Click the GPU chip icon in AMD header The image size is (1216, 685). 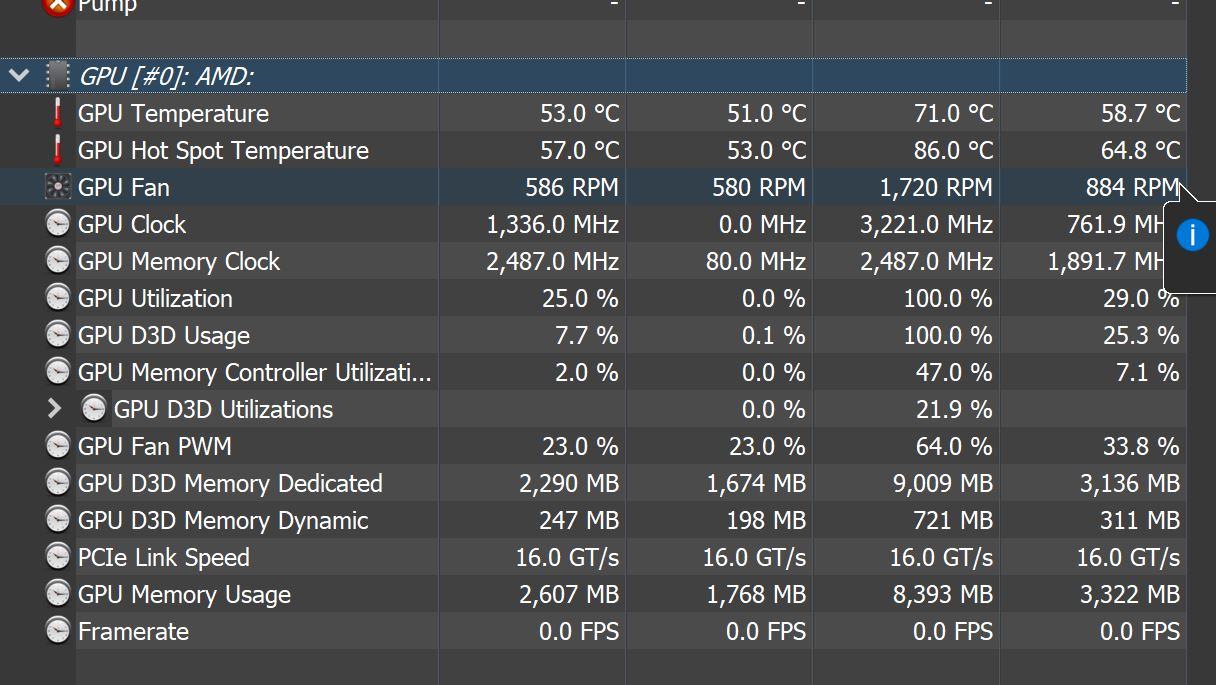(58, 75)
